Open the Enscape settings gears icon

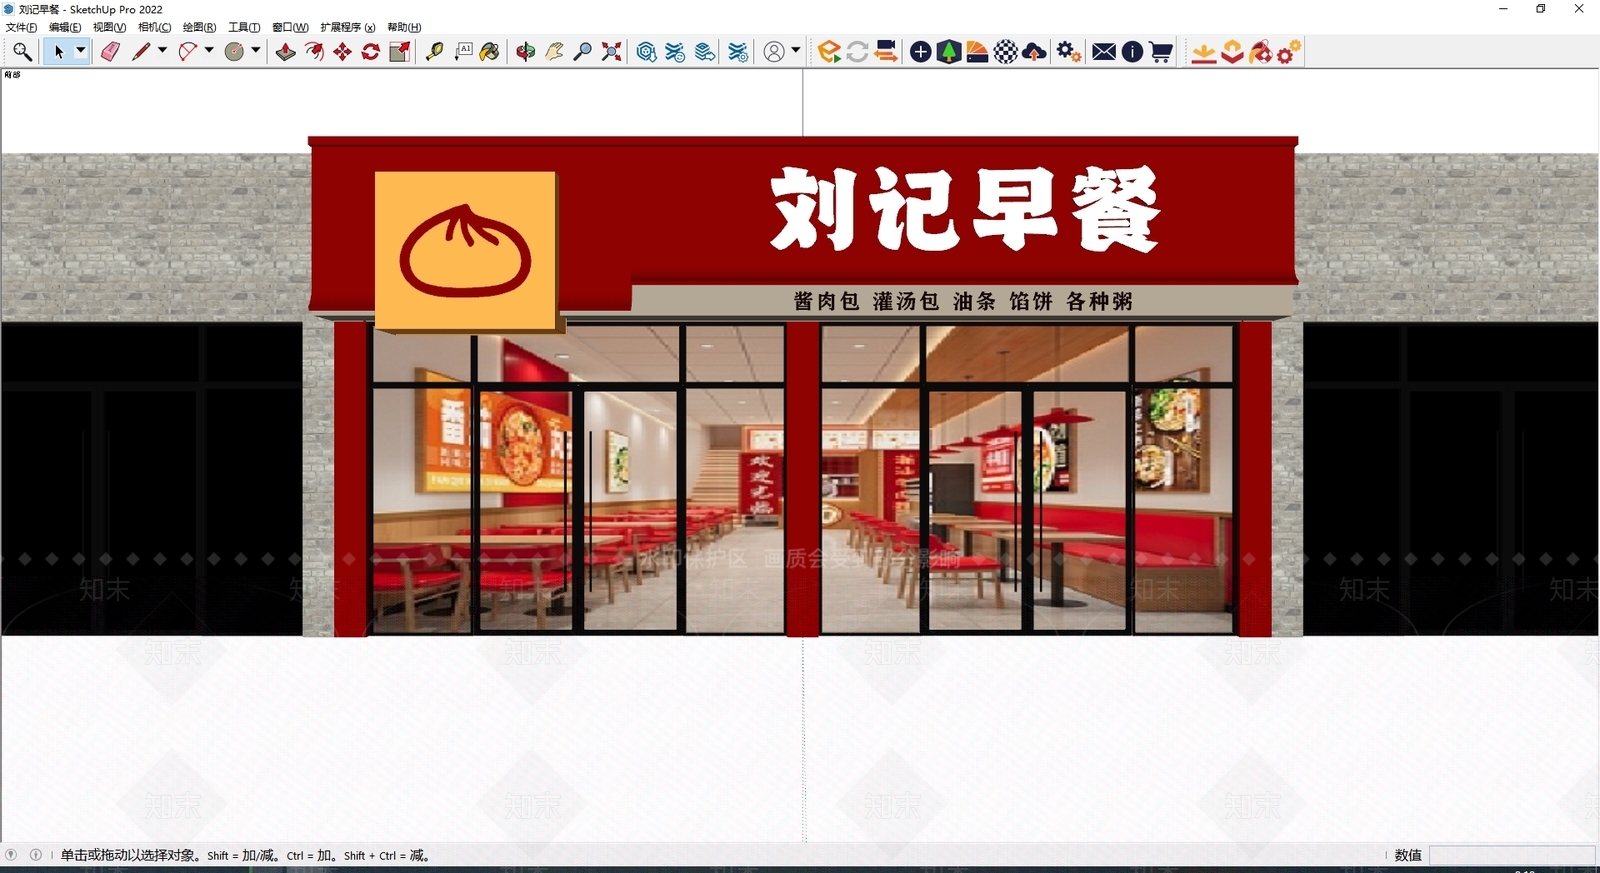coord(1069,52)
